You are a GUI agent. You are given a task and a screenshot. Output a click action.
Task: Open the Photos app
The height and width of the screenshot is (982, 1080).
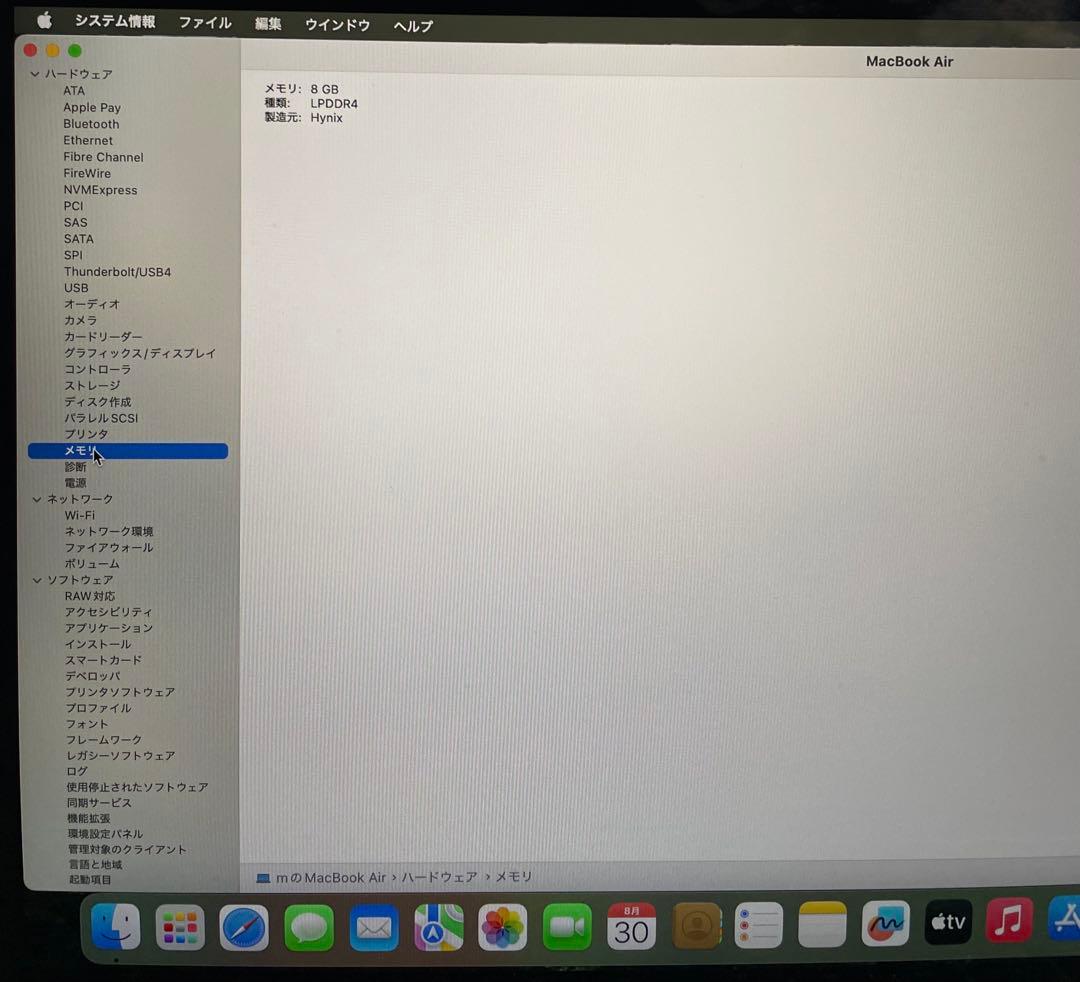tap(503, 925)
